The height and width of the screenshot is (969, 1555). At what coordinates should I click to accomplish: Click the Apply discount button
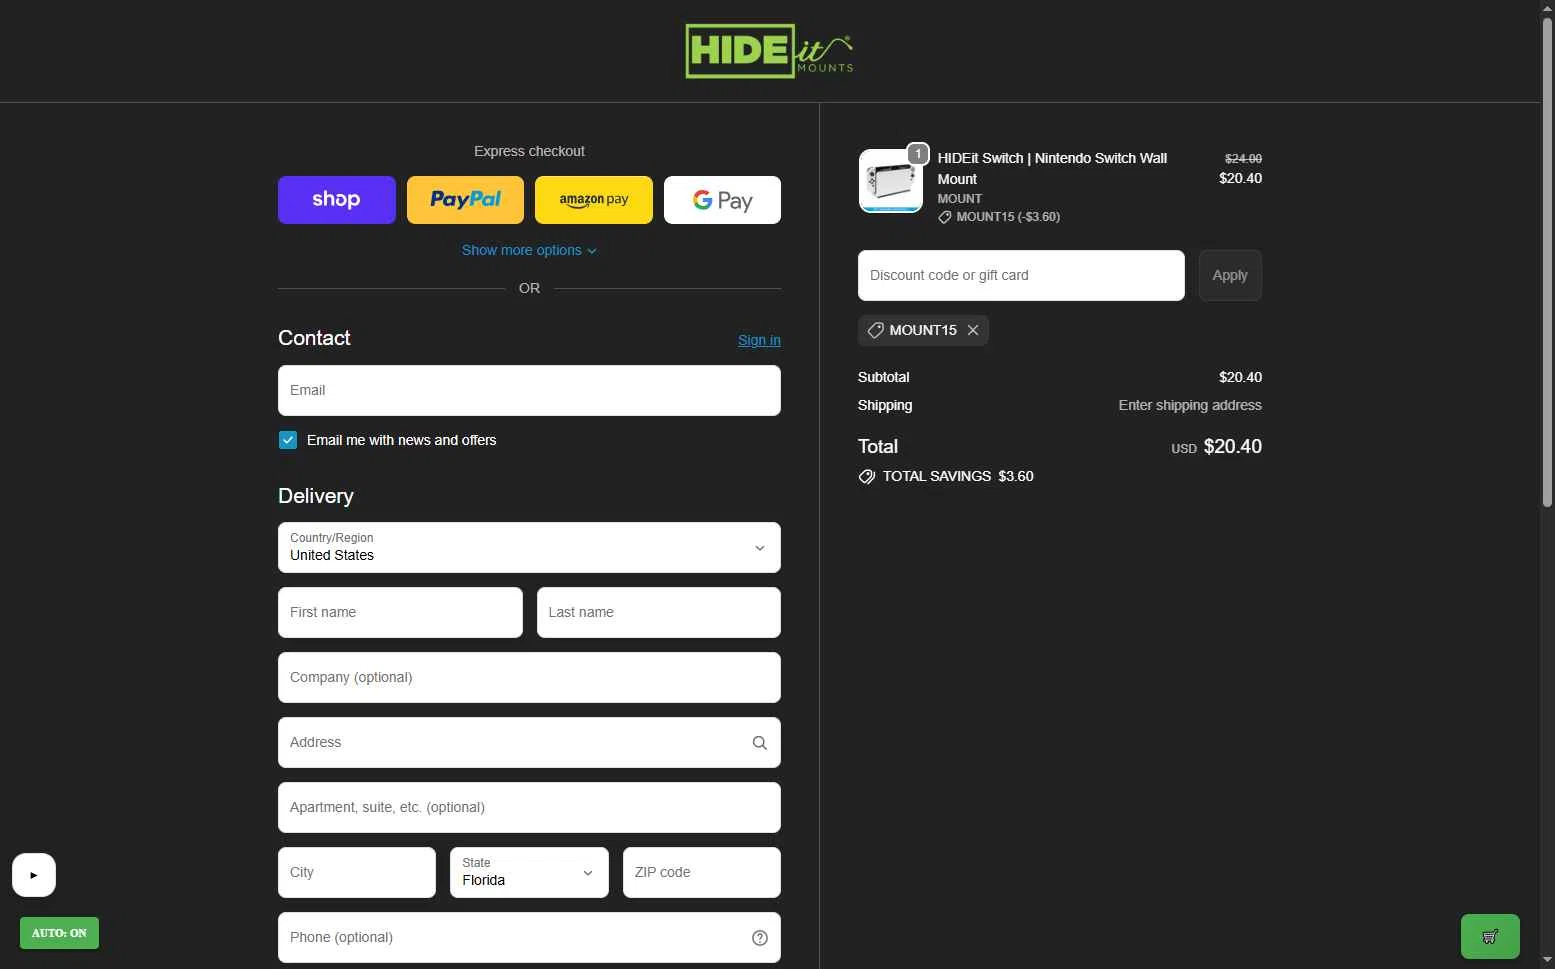1230,275
